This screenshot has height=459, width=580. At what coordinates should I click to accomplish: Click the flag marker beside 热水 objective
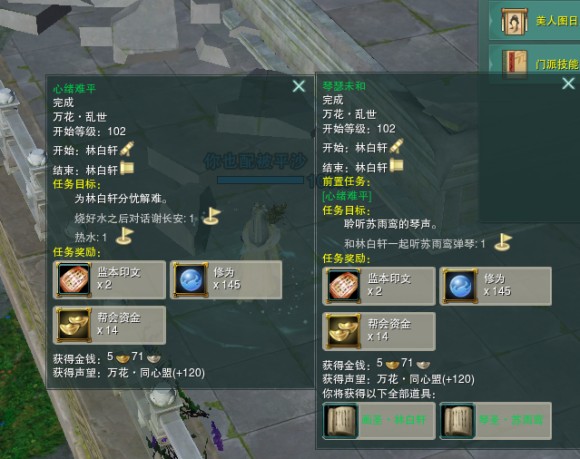coord(124,236)
